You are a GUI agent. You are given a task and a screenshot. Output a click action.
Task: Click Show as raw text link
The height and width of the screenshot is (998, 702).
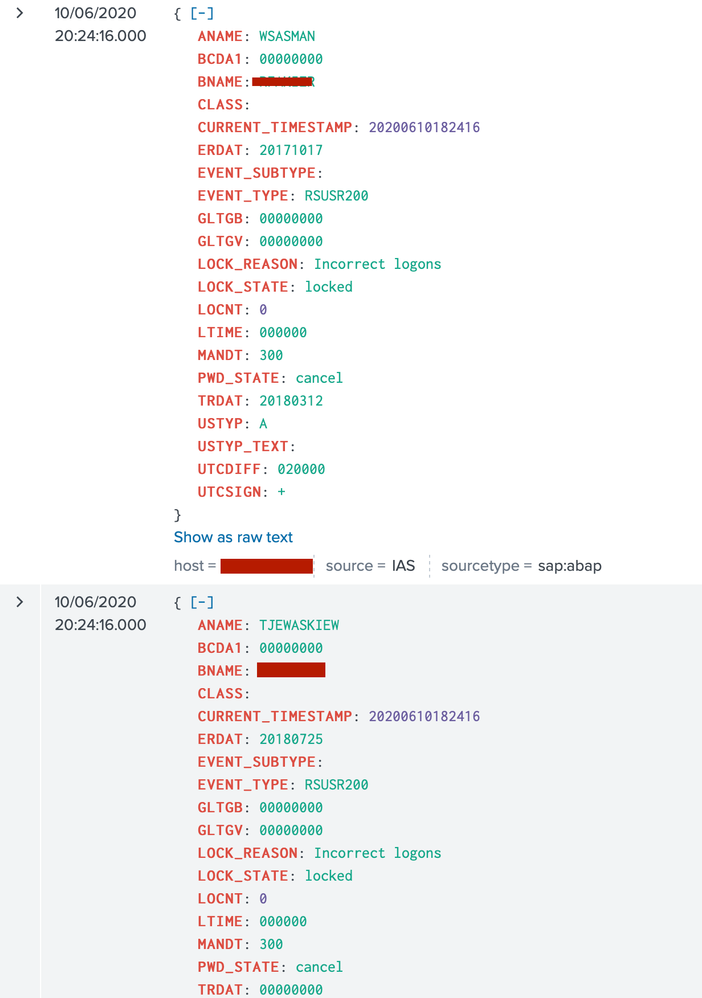[233, 537]
